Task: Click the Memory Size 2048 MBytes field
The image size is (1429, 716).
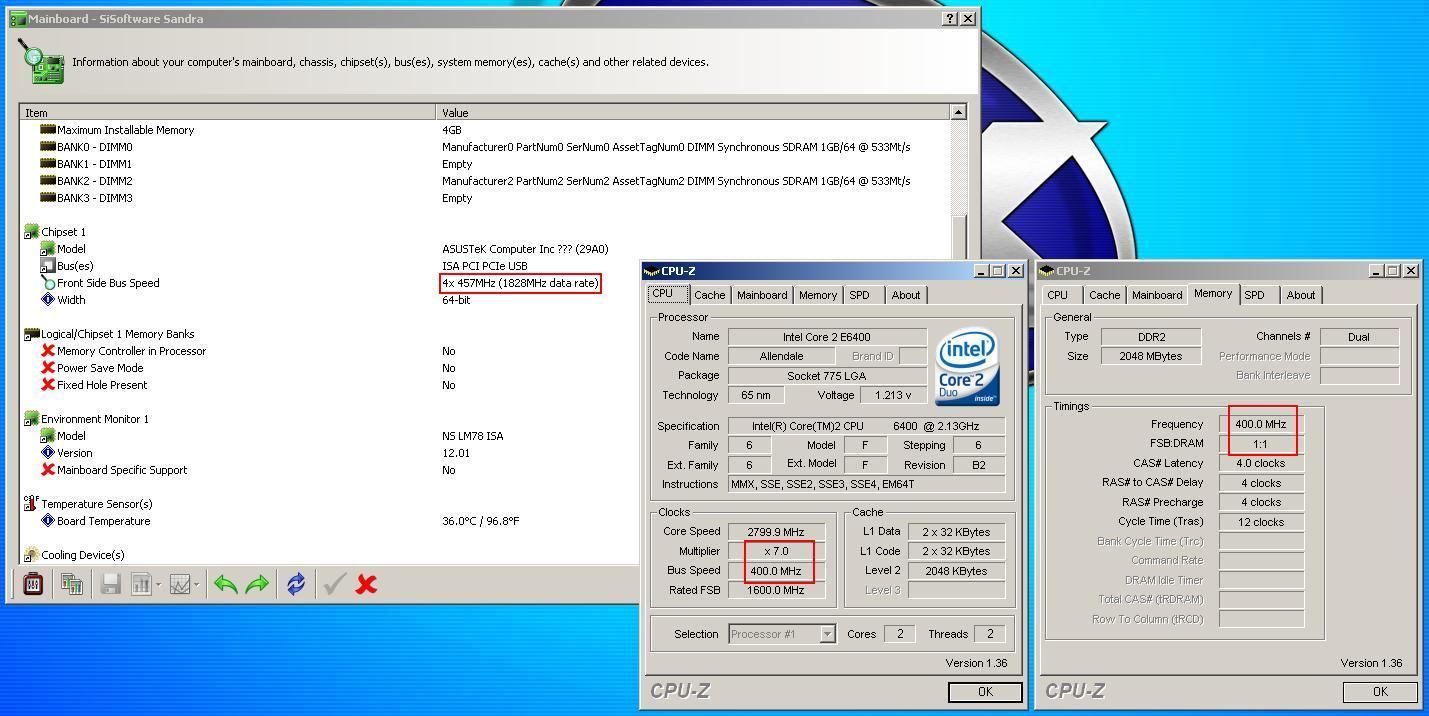Action: click(x=1151, y=356)
